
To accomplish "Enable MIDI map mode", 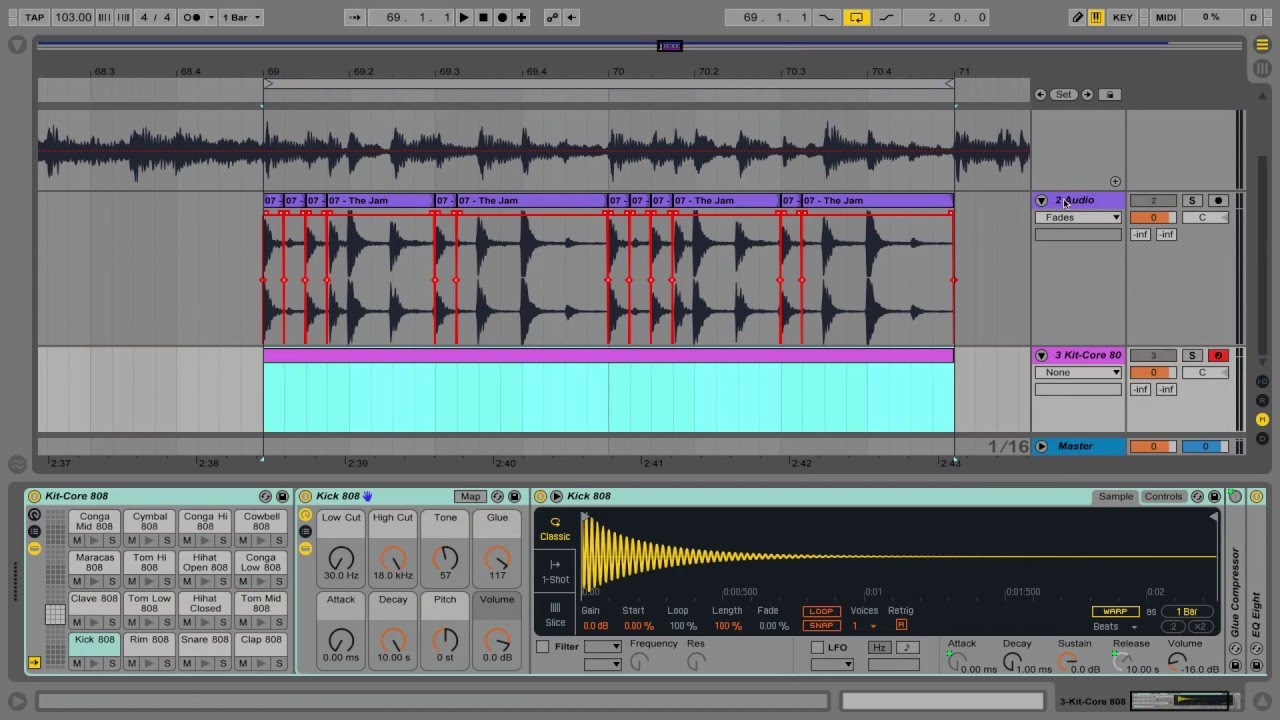I will [1165, 17].
